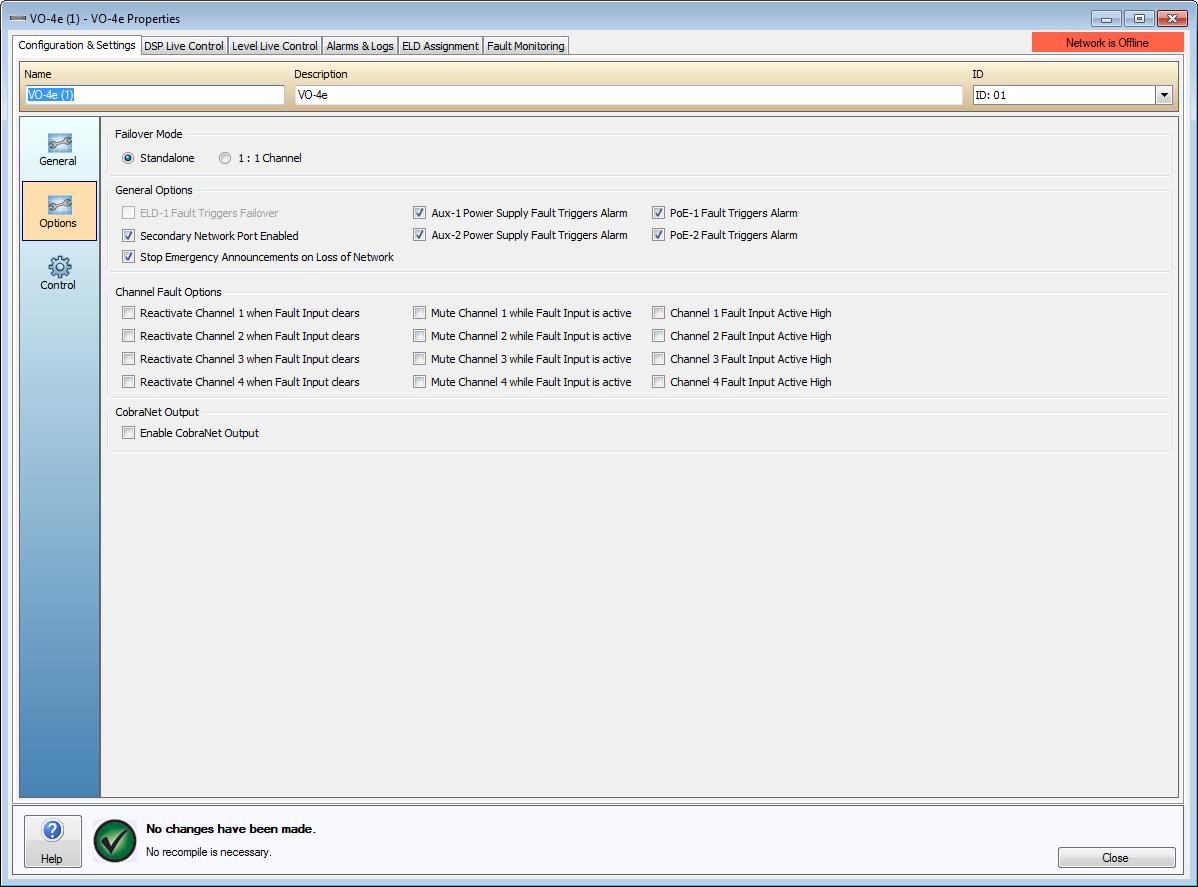This screenshot has width=1198, height=887.
Task: Select 1:1 Channel failover mode
Action: [x=225, y=158]
